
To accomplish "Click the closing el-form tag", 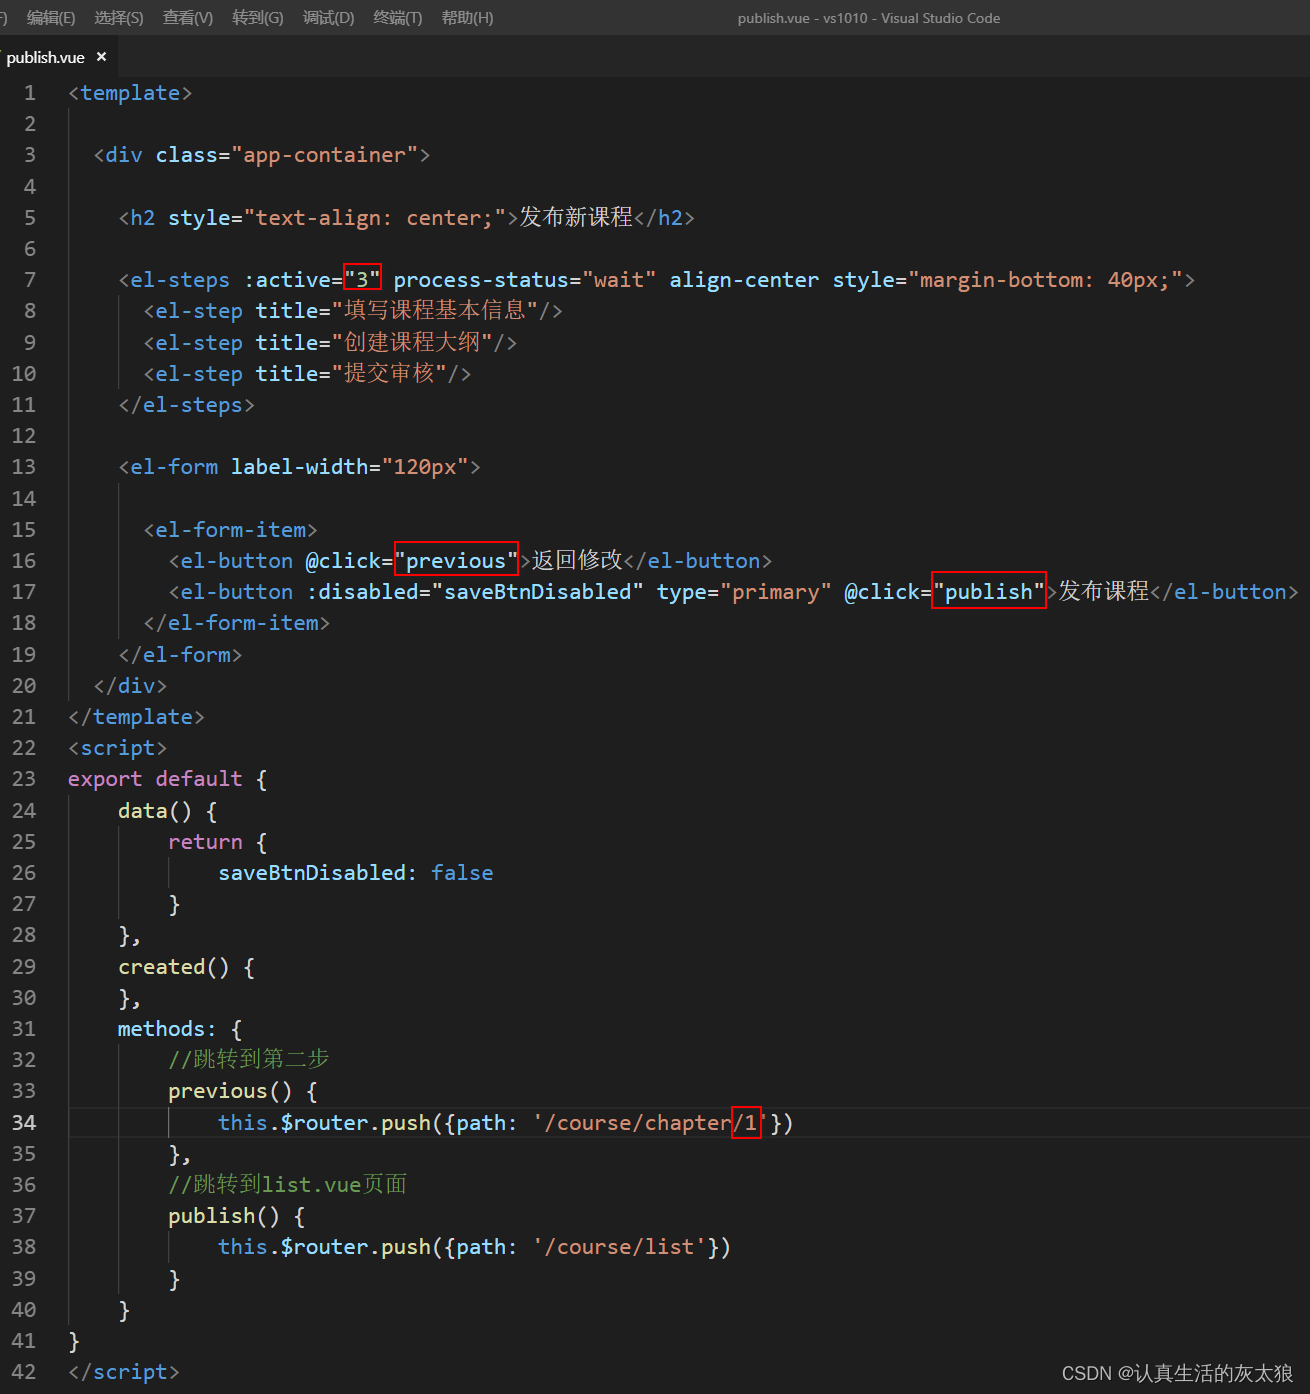I will coord(180,655).
